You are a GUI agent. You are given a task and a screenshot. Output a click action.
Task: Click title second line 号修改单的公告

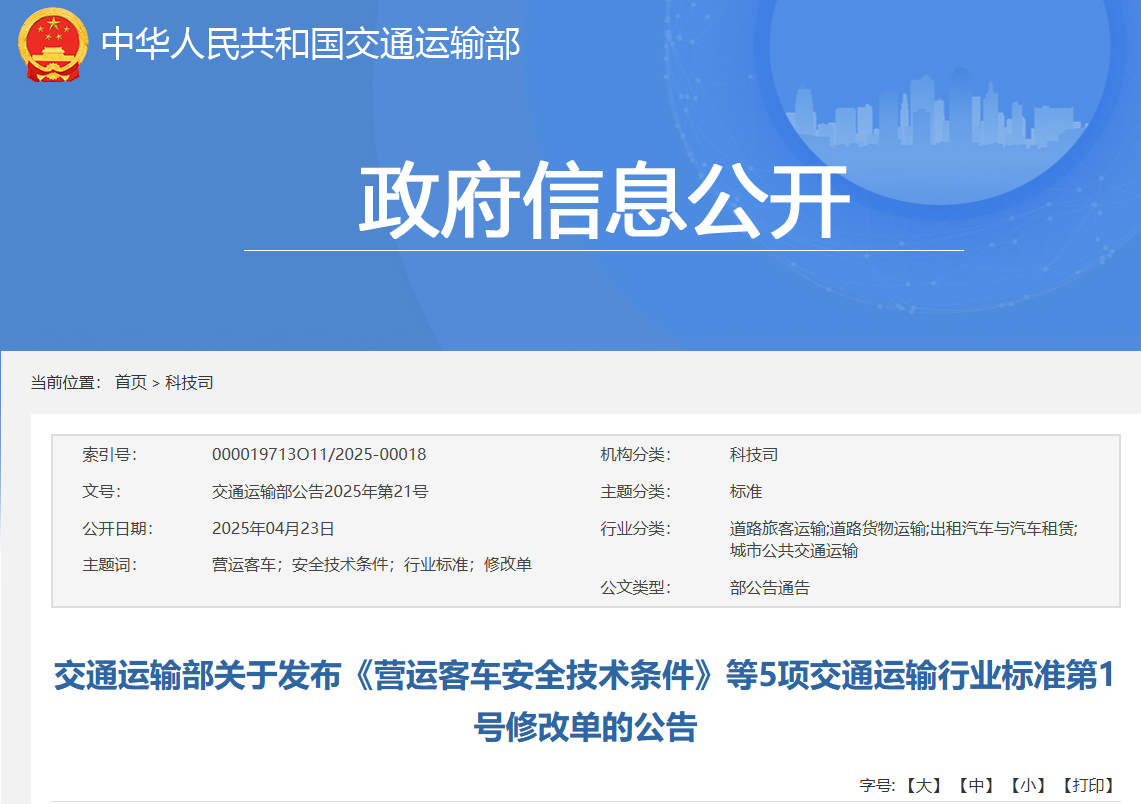pos(586,726)
